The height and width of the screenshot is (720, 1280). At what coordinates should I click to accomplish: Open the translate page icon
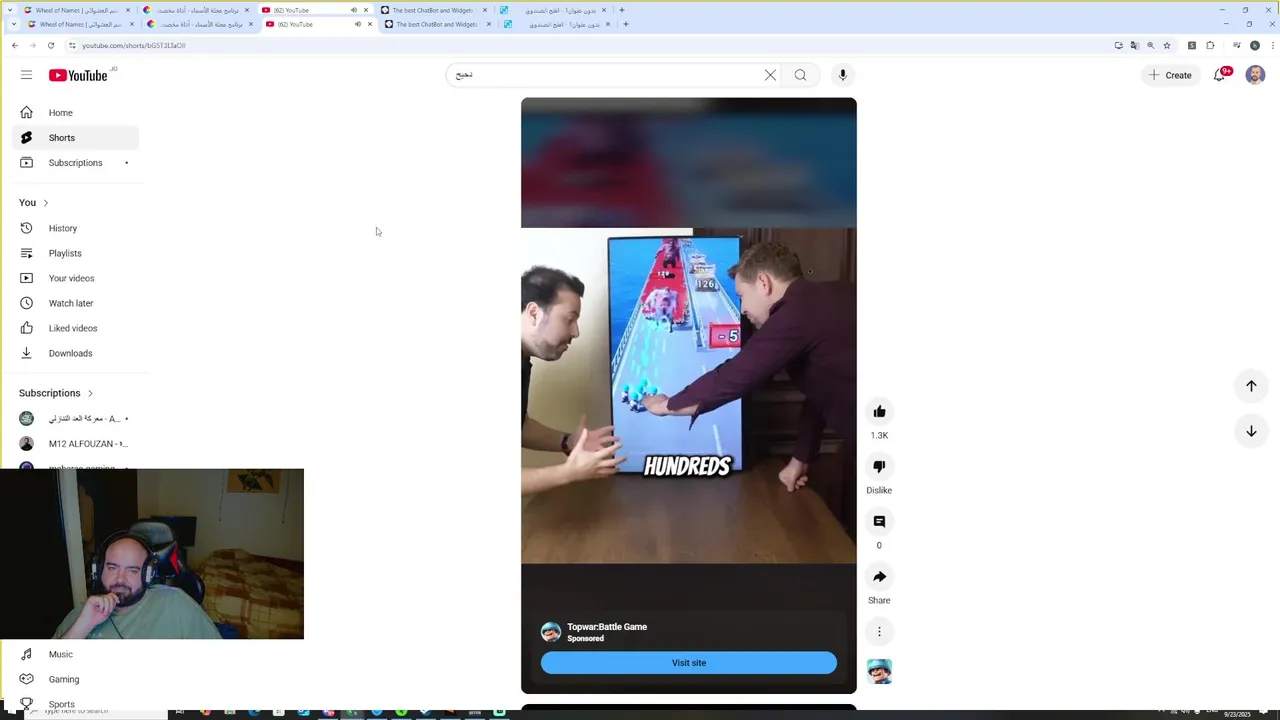(1134, 45)
